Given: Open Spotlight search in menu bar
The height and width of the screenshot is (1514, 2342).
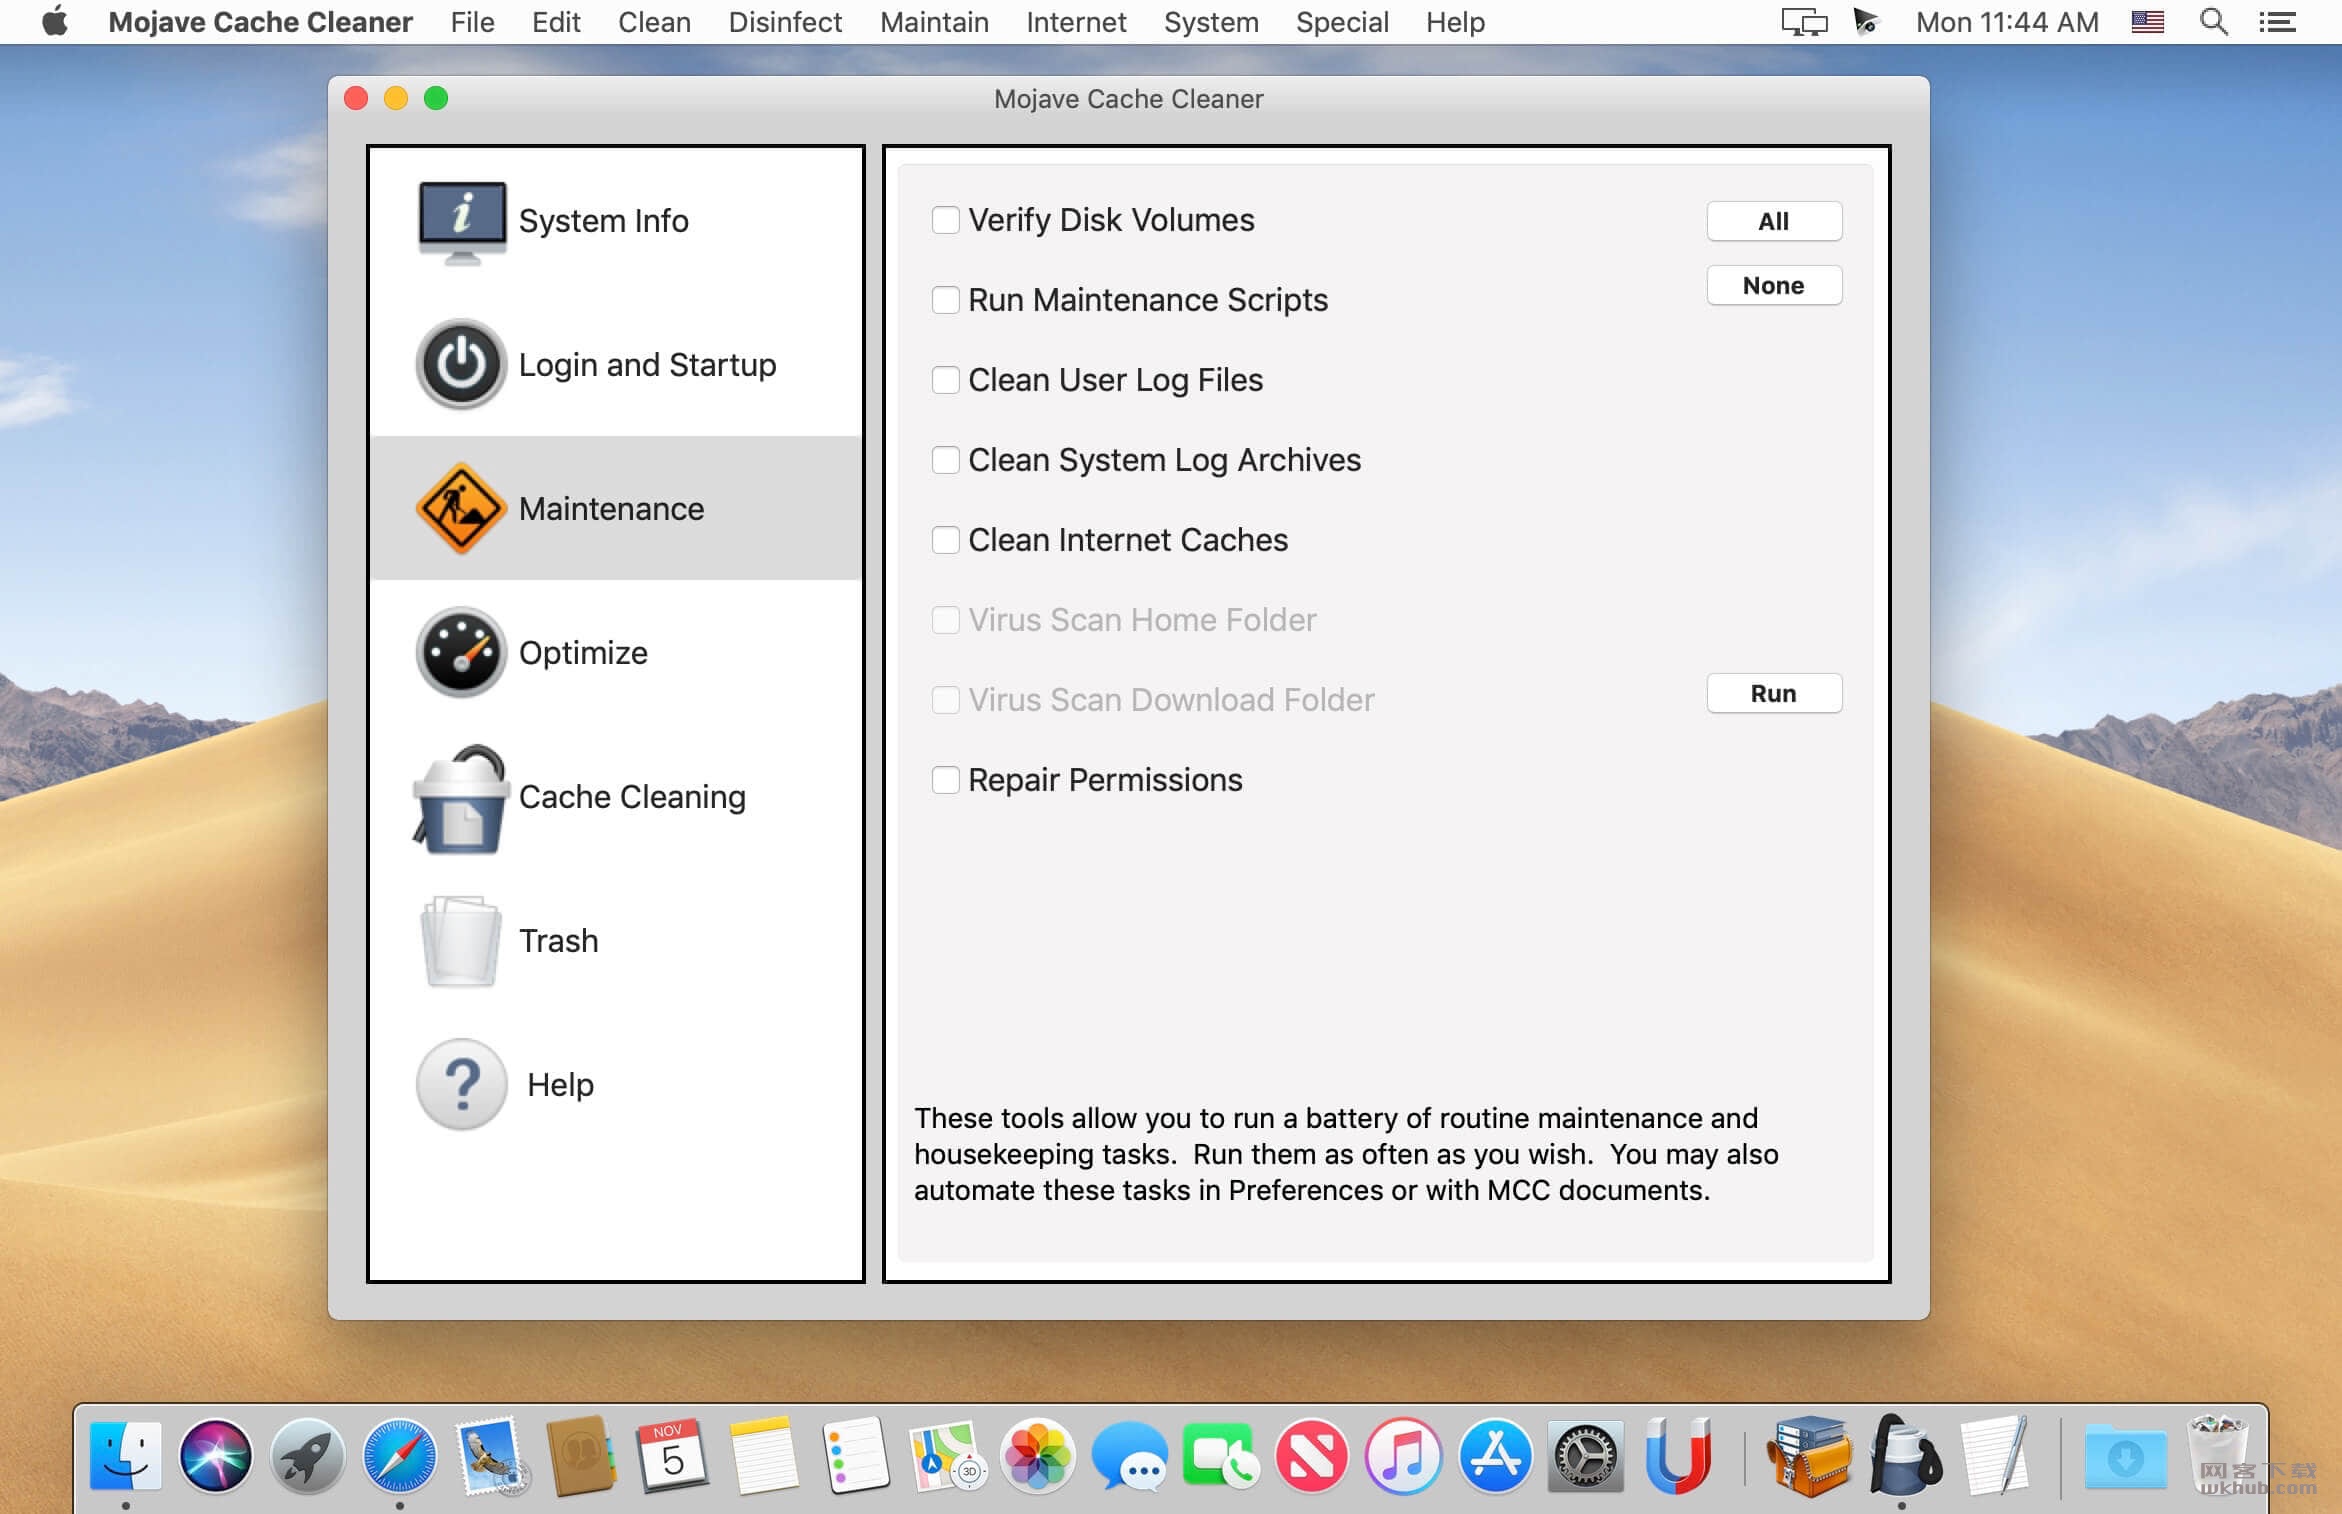Looking at the screenshot, I should 2214,22.
